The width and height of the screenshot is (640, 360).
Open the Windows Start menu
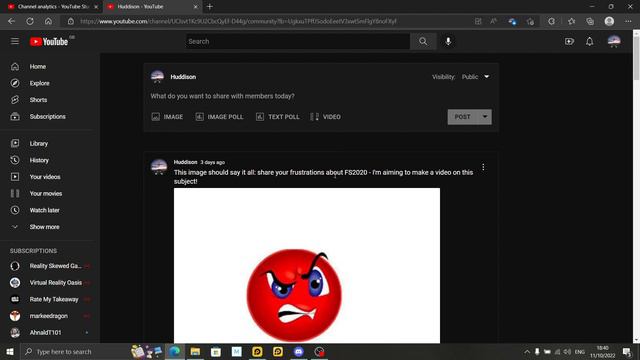pyautogui.click(x=10, y=351)
